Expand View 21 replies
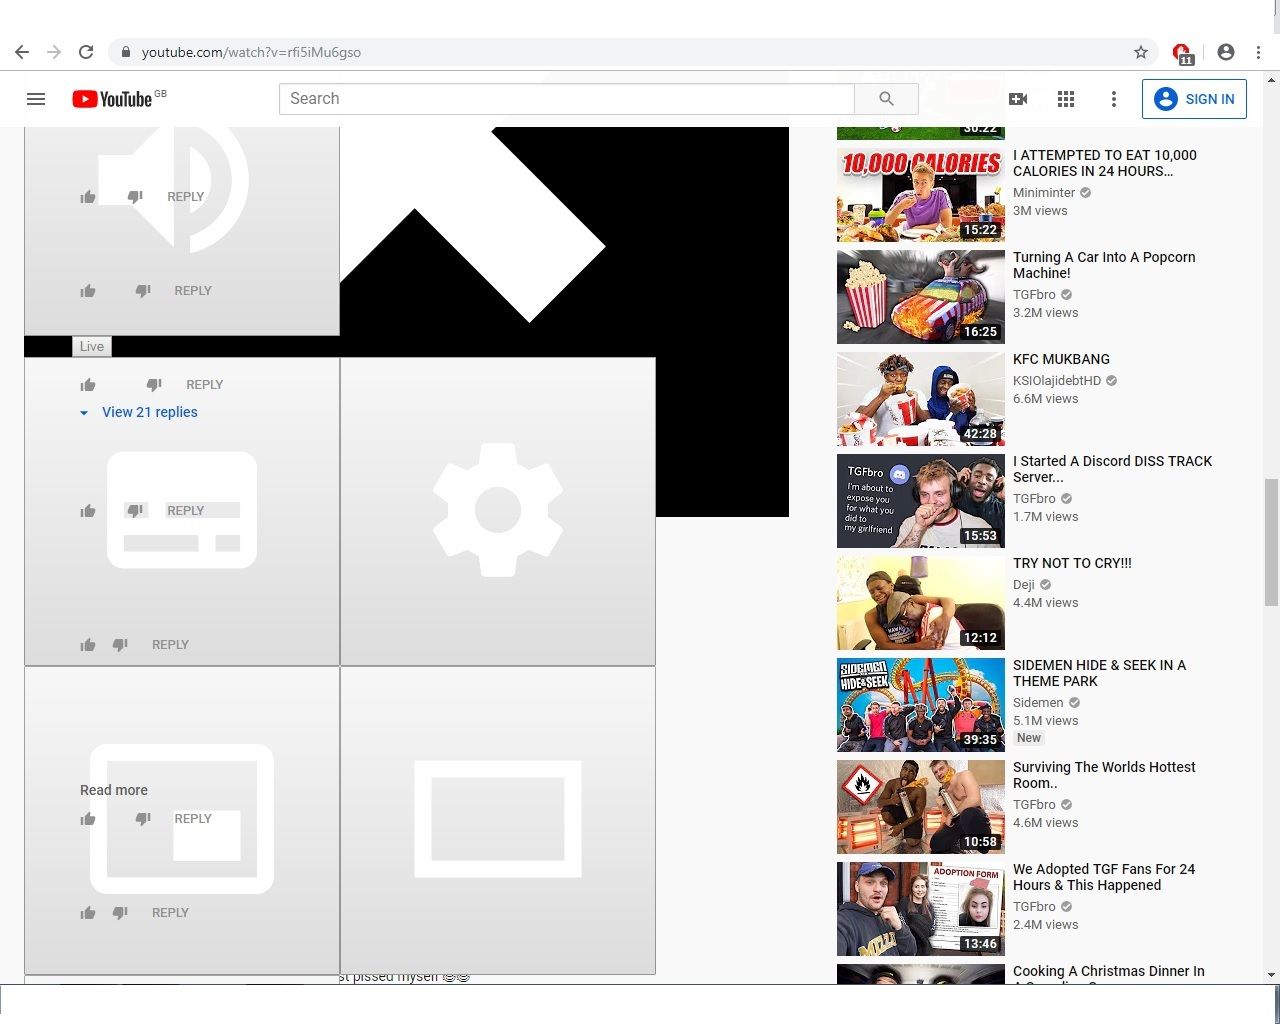1280x1024 pixels. pyautogui.click(x=149, y=412)
